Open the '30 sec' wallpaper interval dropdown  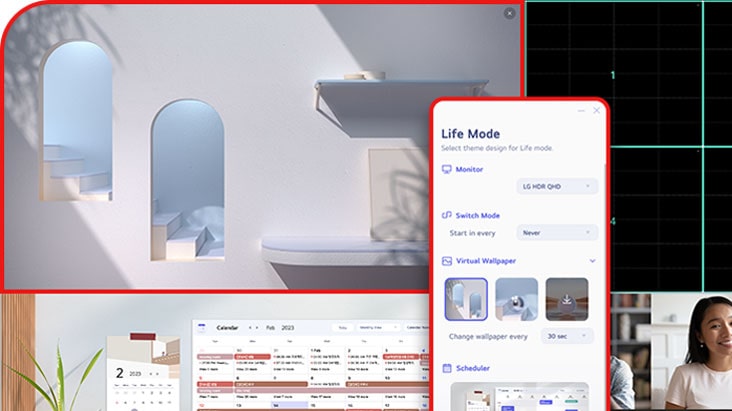566,336
